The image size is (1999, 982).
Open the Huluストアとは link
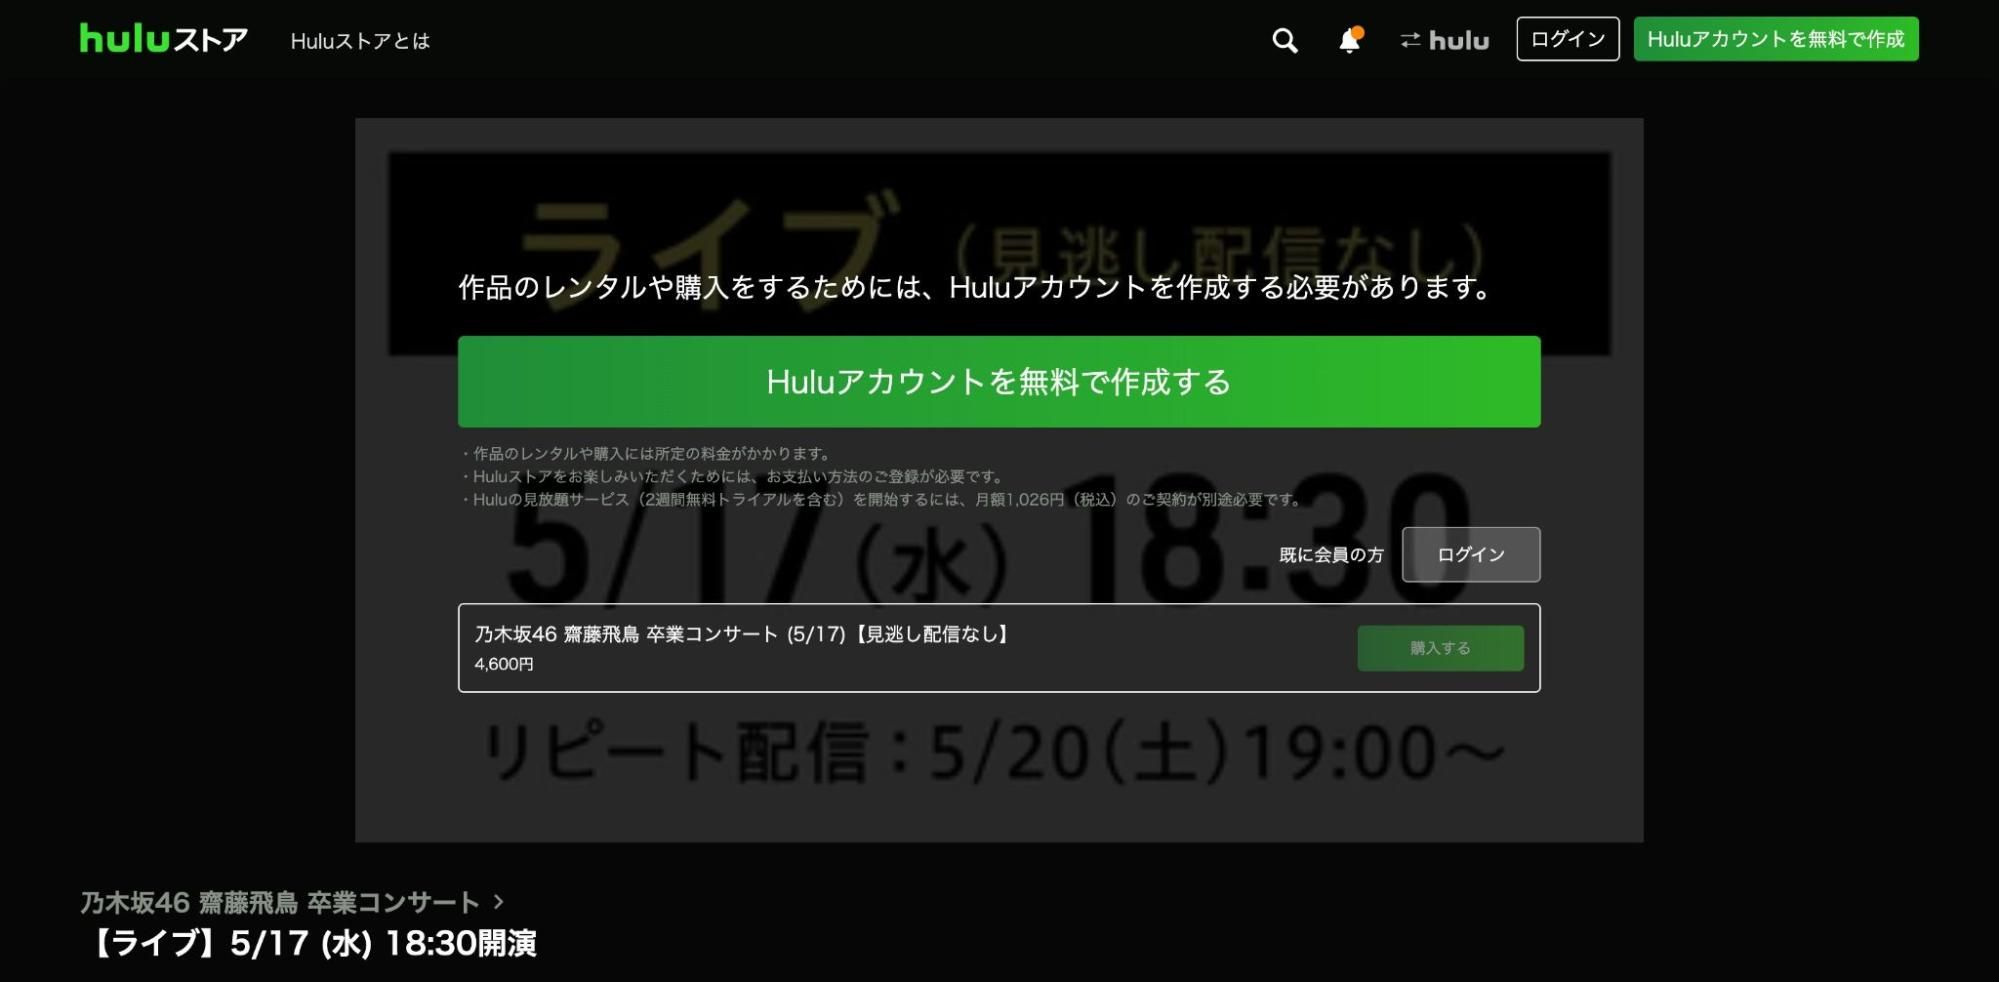tap(360, 41)
